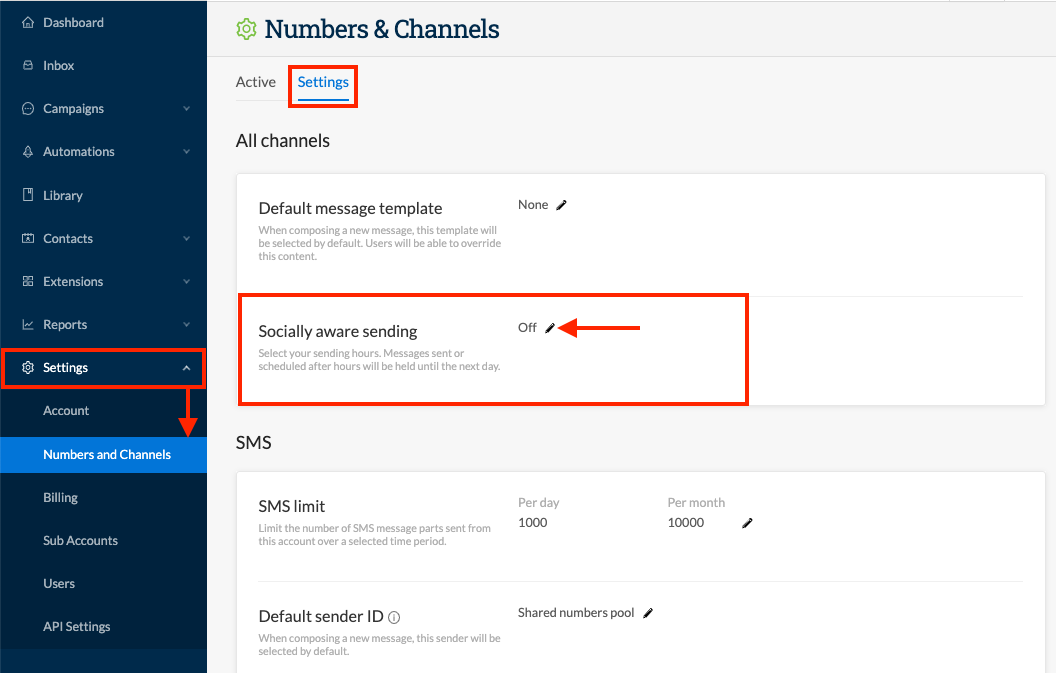Open API Settings page
This screenshot has width=1056, height=673.
[x=77, y=627]
